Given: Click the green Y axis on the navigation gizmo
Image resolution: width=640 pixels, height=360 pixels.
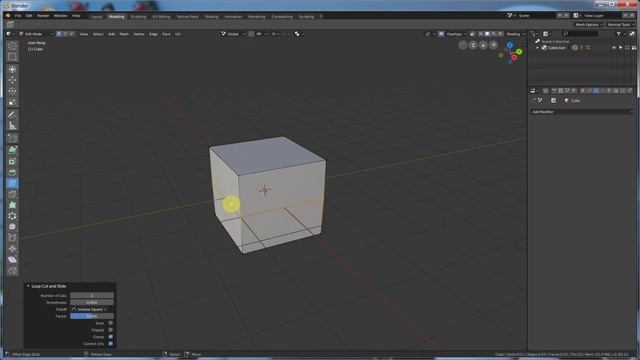Looking at the screenshot, I should (x=519, y=52).
